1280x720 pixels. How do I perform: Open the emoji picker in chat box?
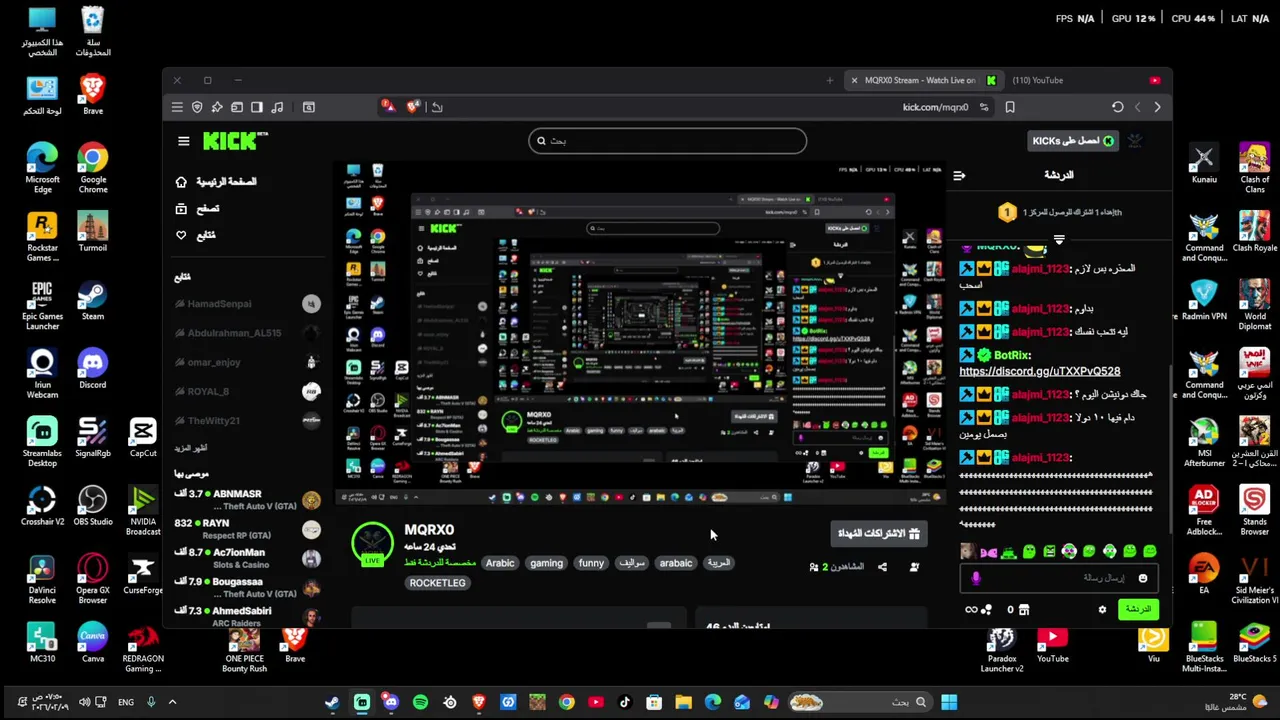click(x=1143, y=578)
